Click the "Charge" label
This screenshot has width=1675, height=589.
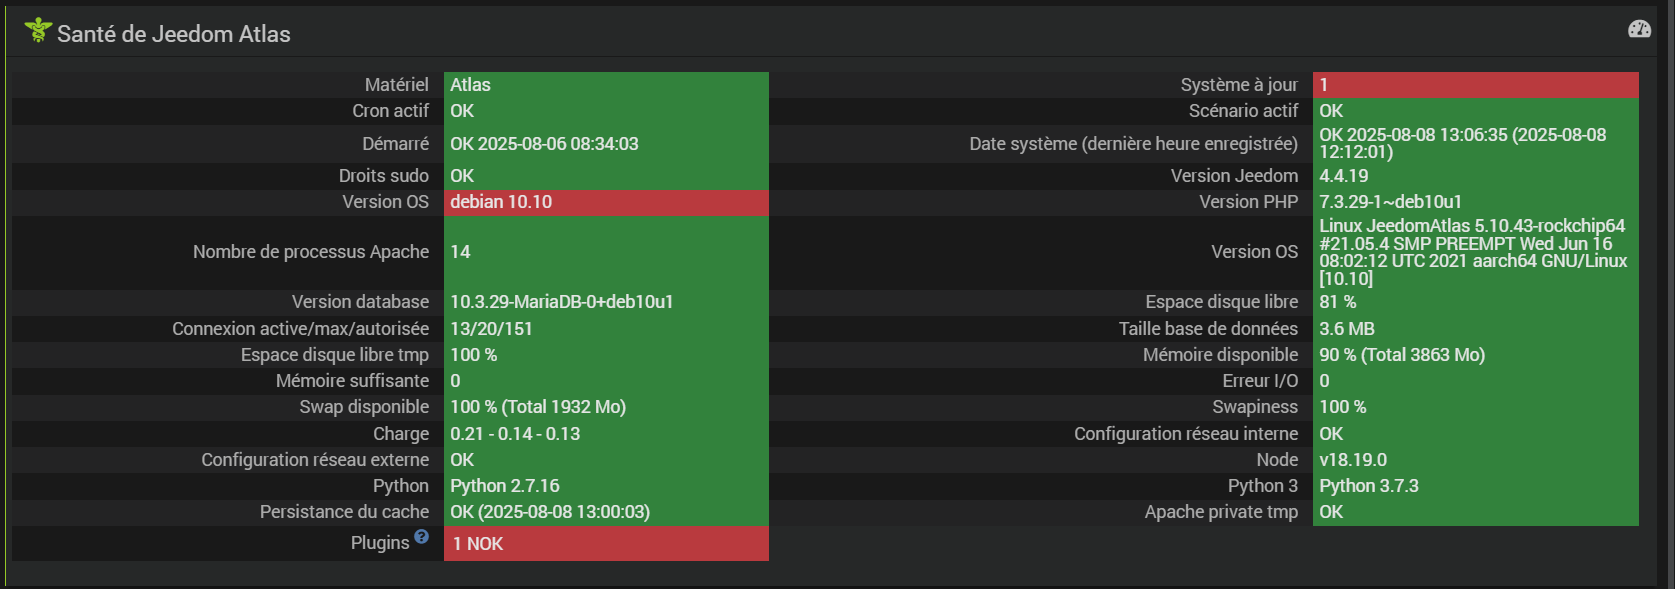coord(401,434)
